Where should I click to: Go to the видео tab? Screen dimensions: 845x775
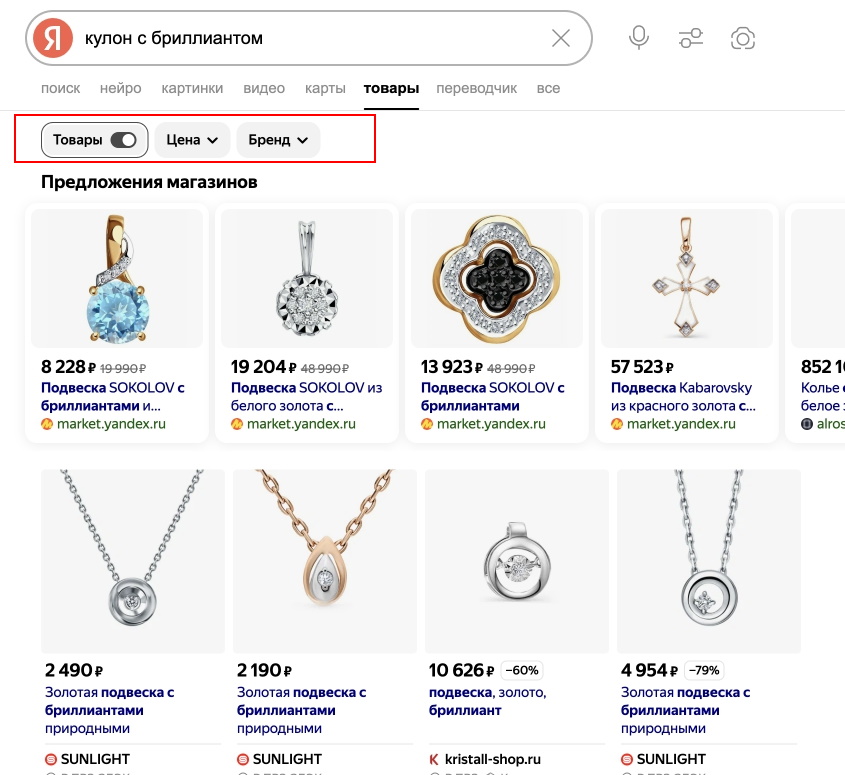(264, 88)
